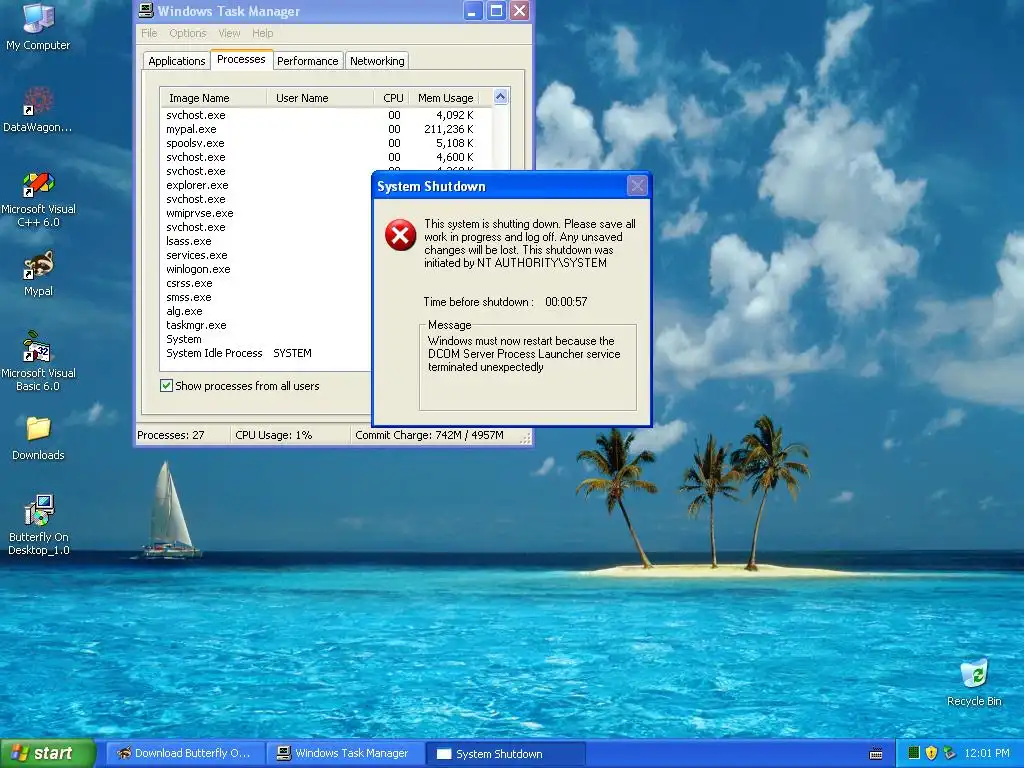
Task: Click the Task Manager title bar icon
Action: pyautogui.click(x=146, y=10)
